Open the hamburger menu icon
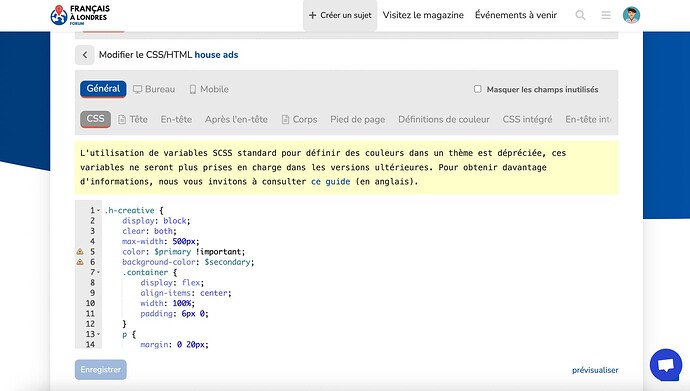The width and height of the screenshot is (690, 391). click(x=606, y=15)
